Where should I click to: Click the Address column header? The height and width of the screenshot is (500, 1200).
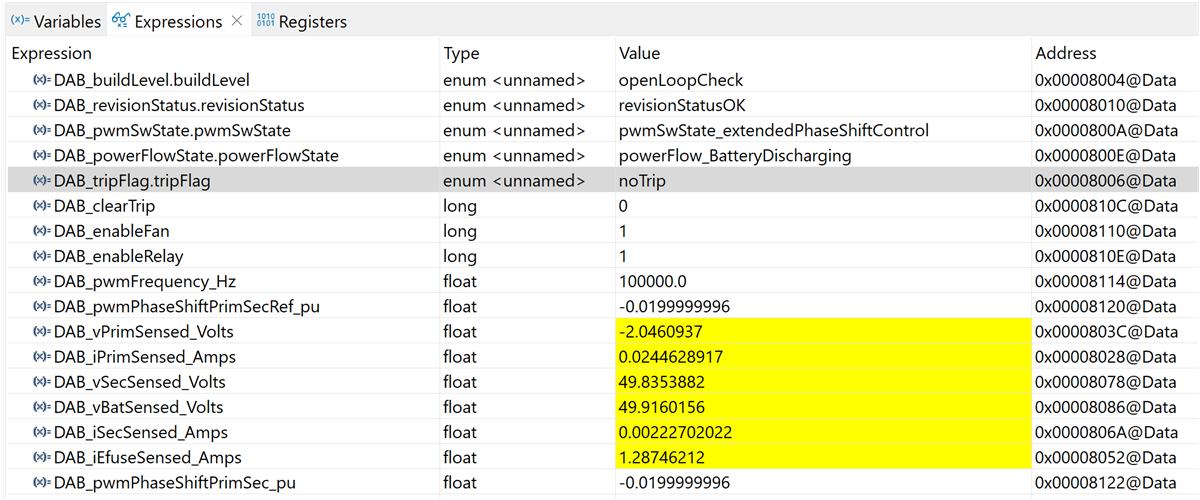[x=1066, y=54]
